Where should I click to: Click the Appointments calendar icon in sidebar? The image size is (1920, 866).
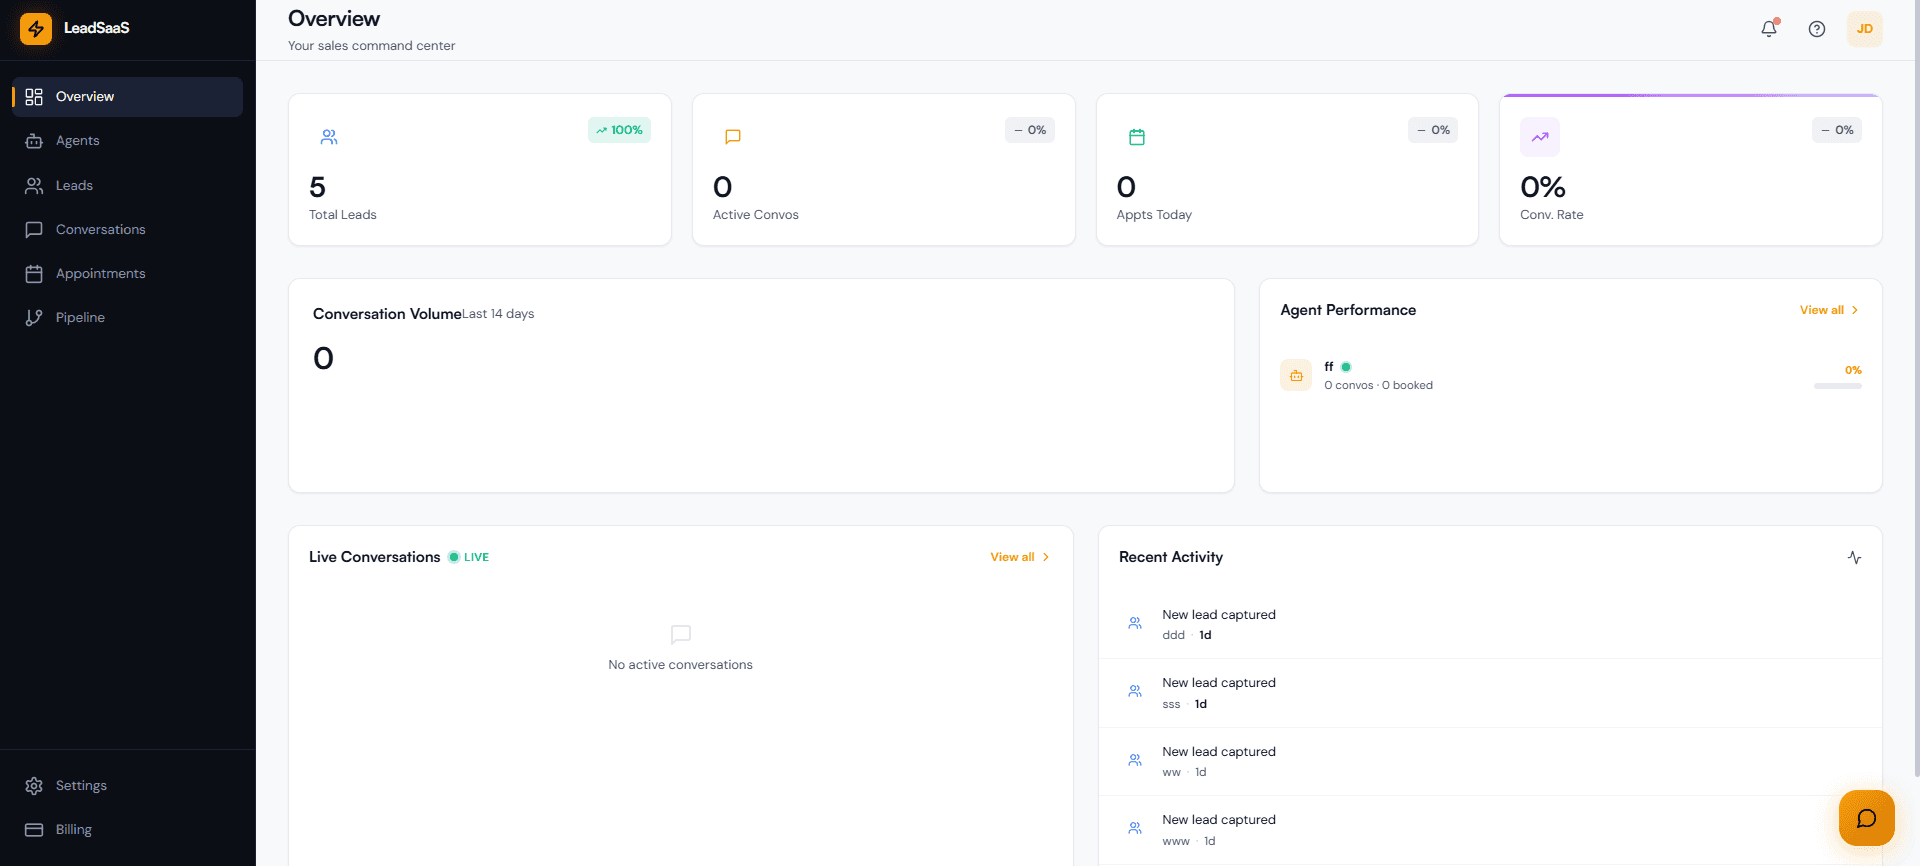(34, 273)
